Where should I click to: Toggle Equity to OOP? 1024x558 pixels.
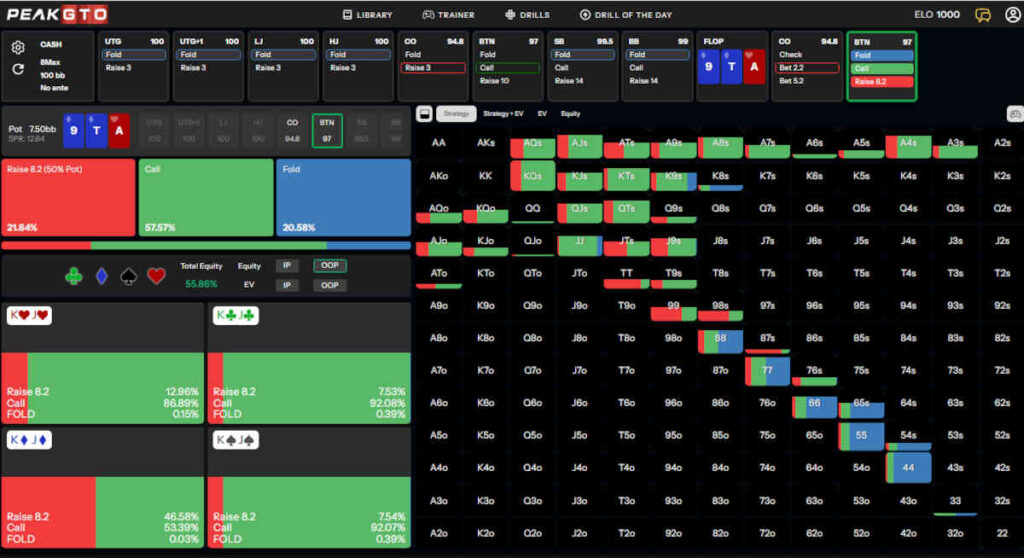point(330,266)
